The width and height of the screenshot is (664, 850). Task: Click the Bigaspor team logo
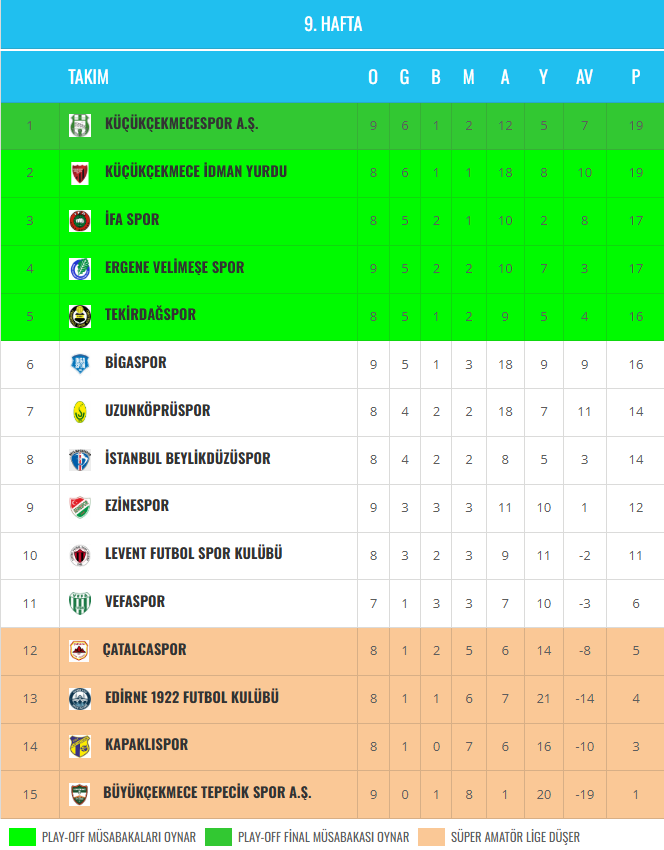pyautogui.click(x=80, y=364)
